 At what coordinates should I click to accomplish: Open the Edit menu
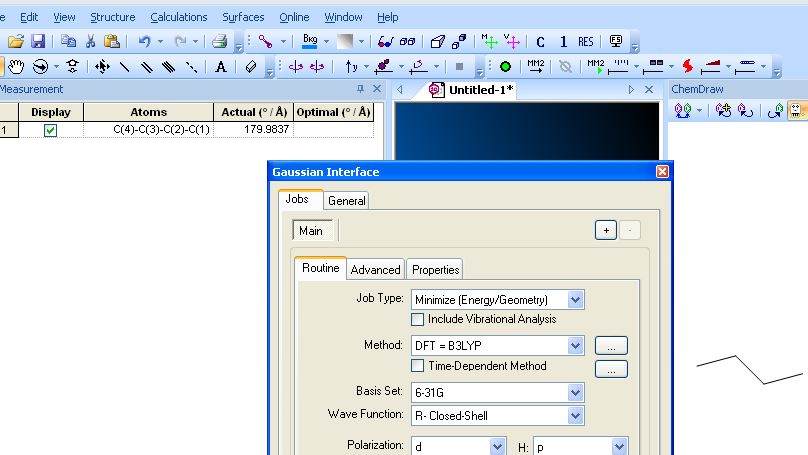click(29, 17)
